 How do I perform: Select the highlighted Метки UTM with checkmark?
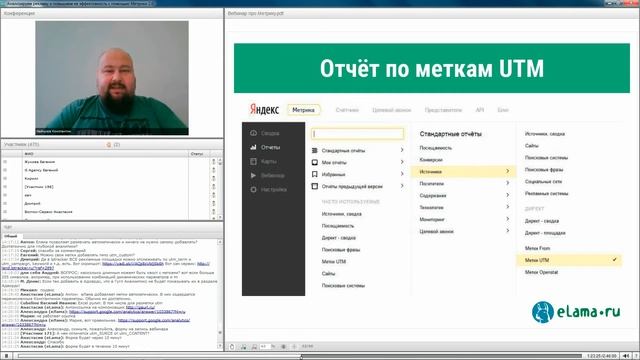[569, 260]
